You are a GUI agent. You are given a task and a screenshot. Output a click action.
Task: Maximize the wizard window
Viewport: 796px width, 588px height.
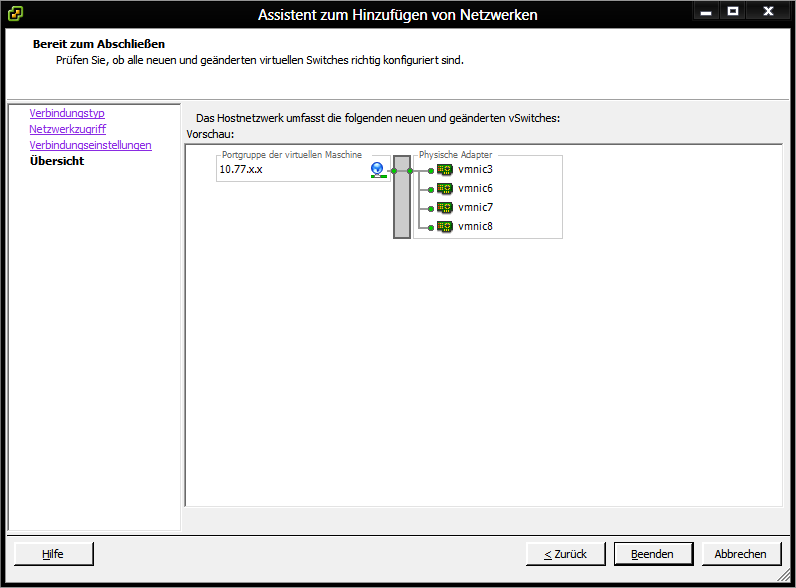coord(733,11)
